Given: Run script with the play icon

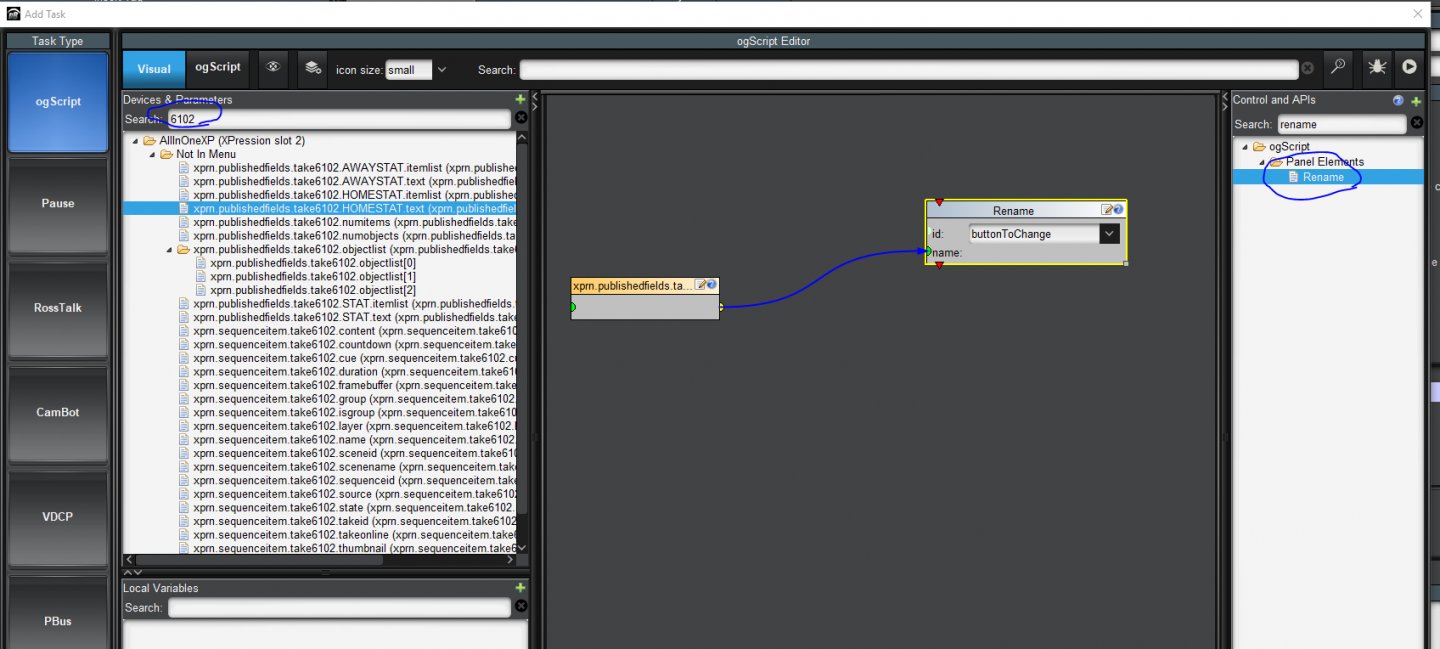Looking at the screenshot, I should point(1409,67).
